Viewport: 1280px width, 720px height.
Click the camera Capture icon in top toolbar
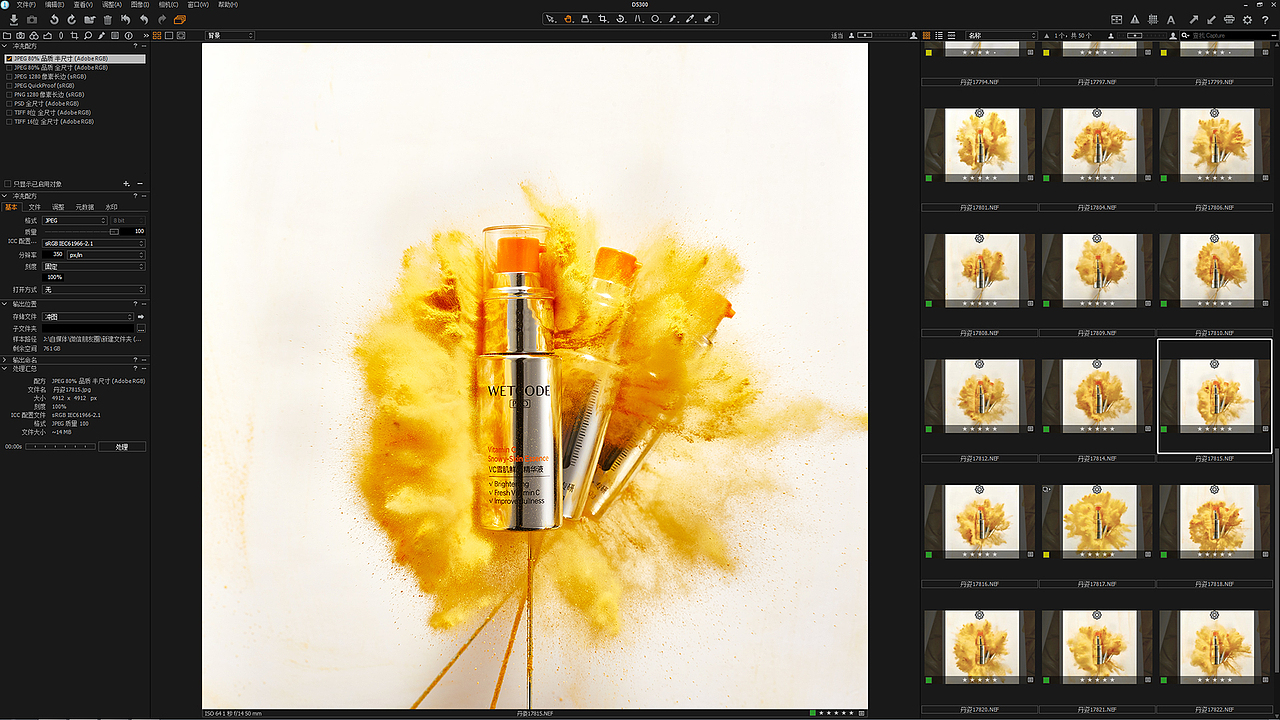[x=30, y=19]
